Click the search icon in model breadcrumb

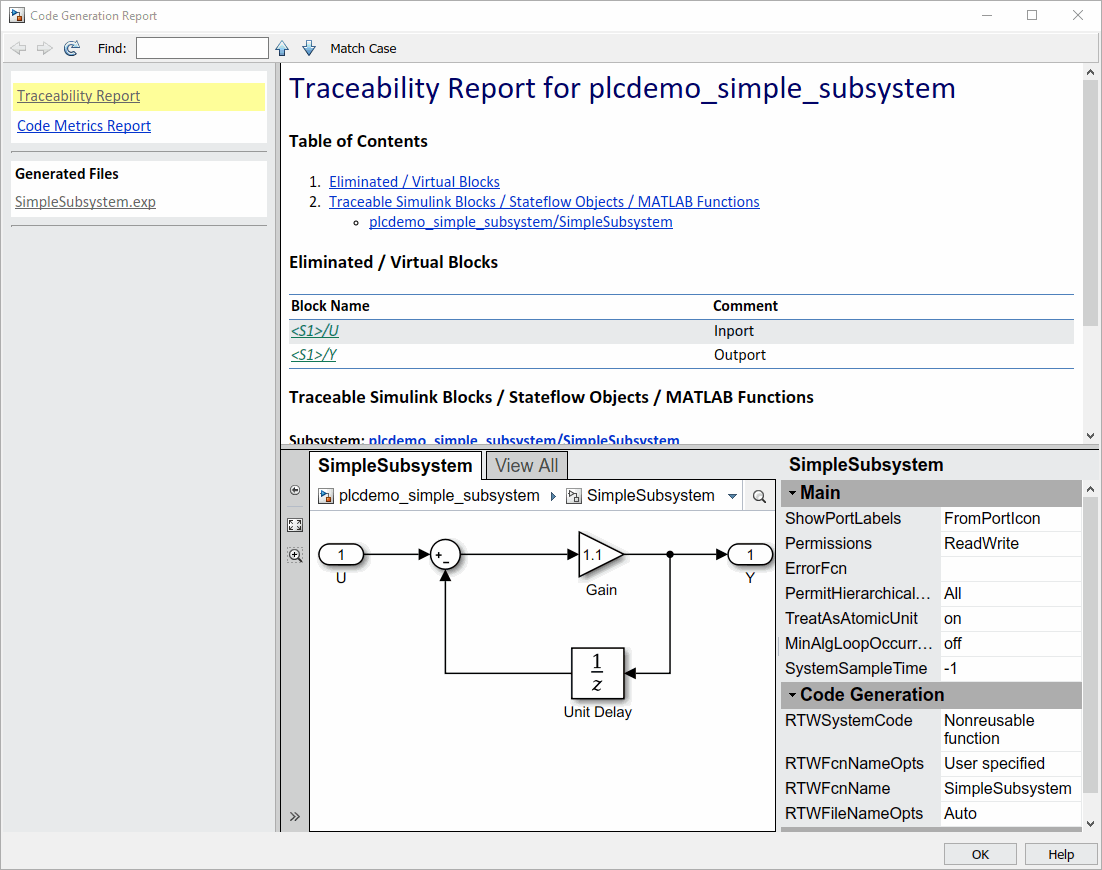pos(759,496)
